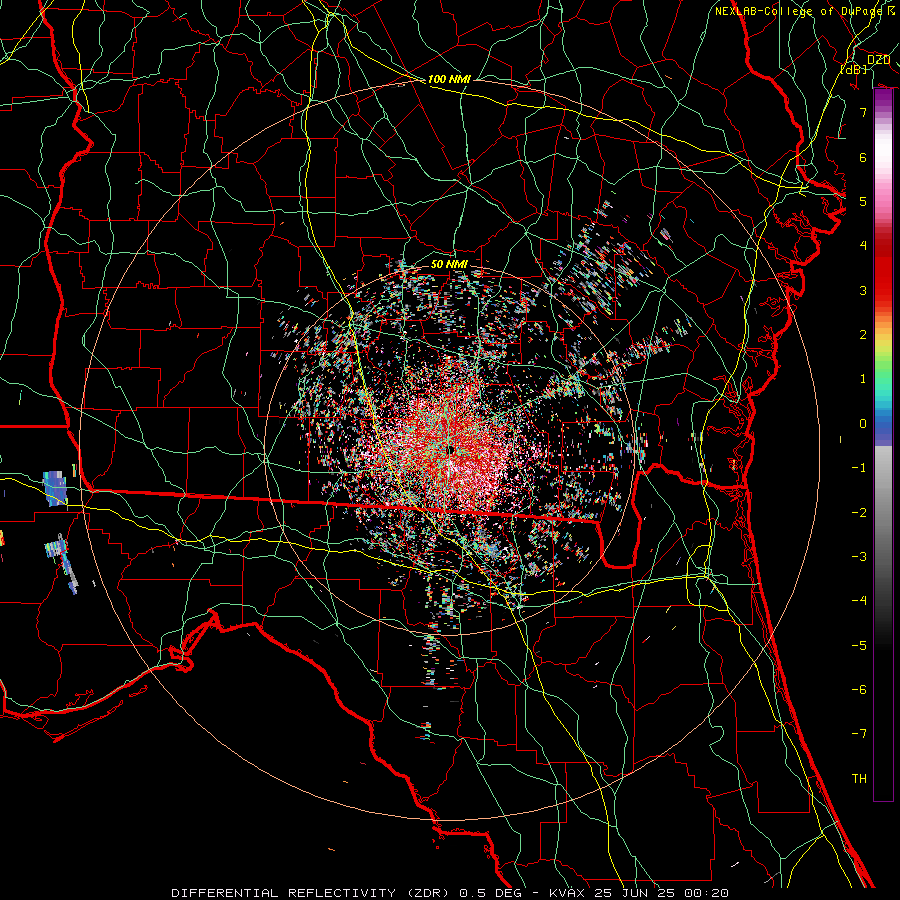
Task: Click the -4 value on the color scale
Action: 859,601
